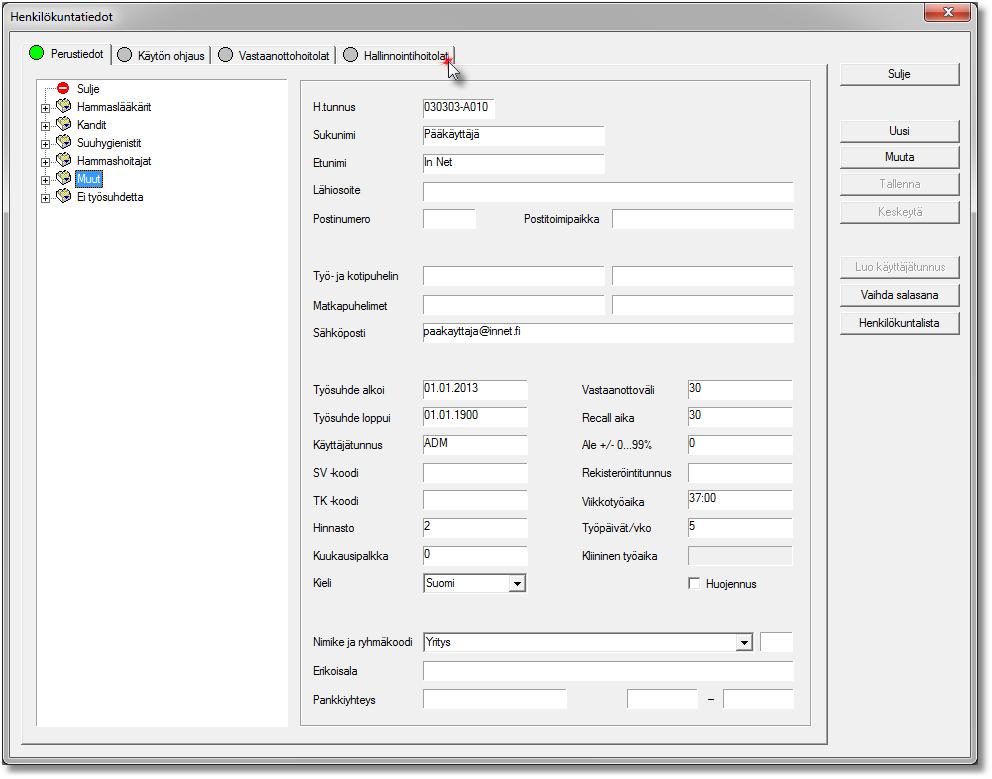Image resolution: width=992 pixels, height=779 pixels.
Task: Click the Työsuhde alkoi date field
Action: point(474,390)
